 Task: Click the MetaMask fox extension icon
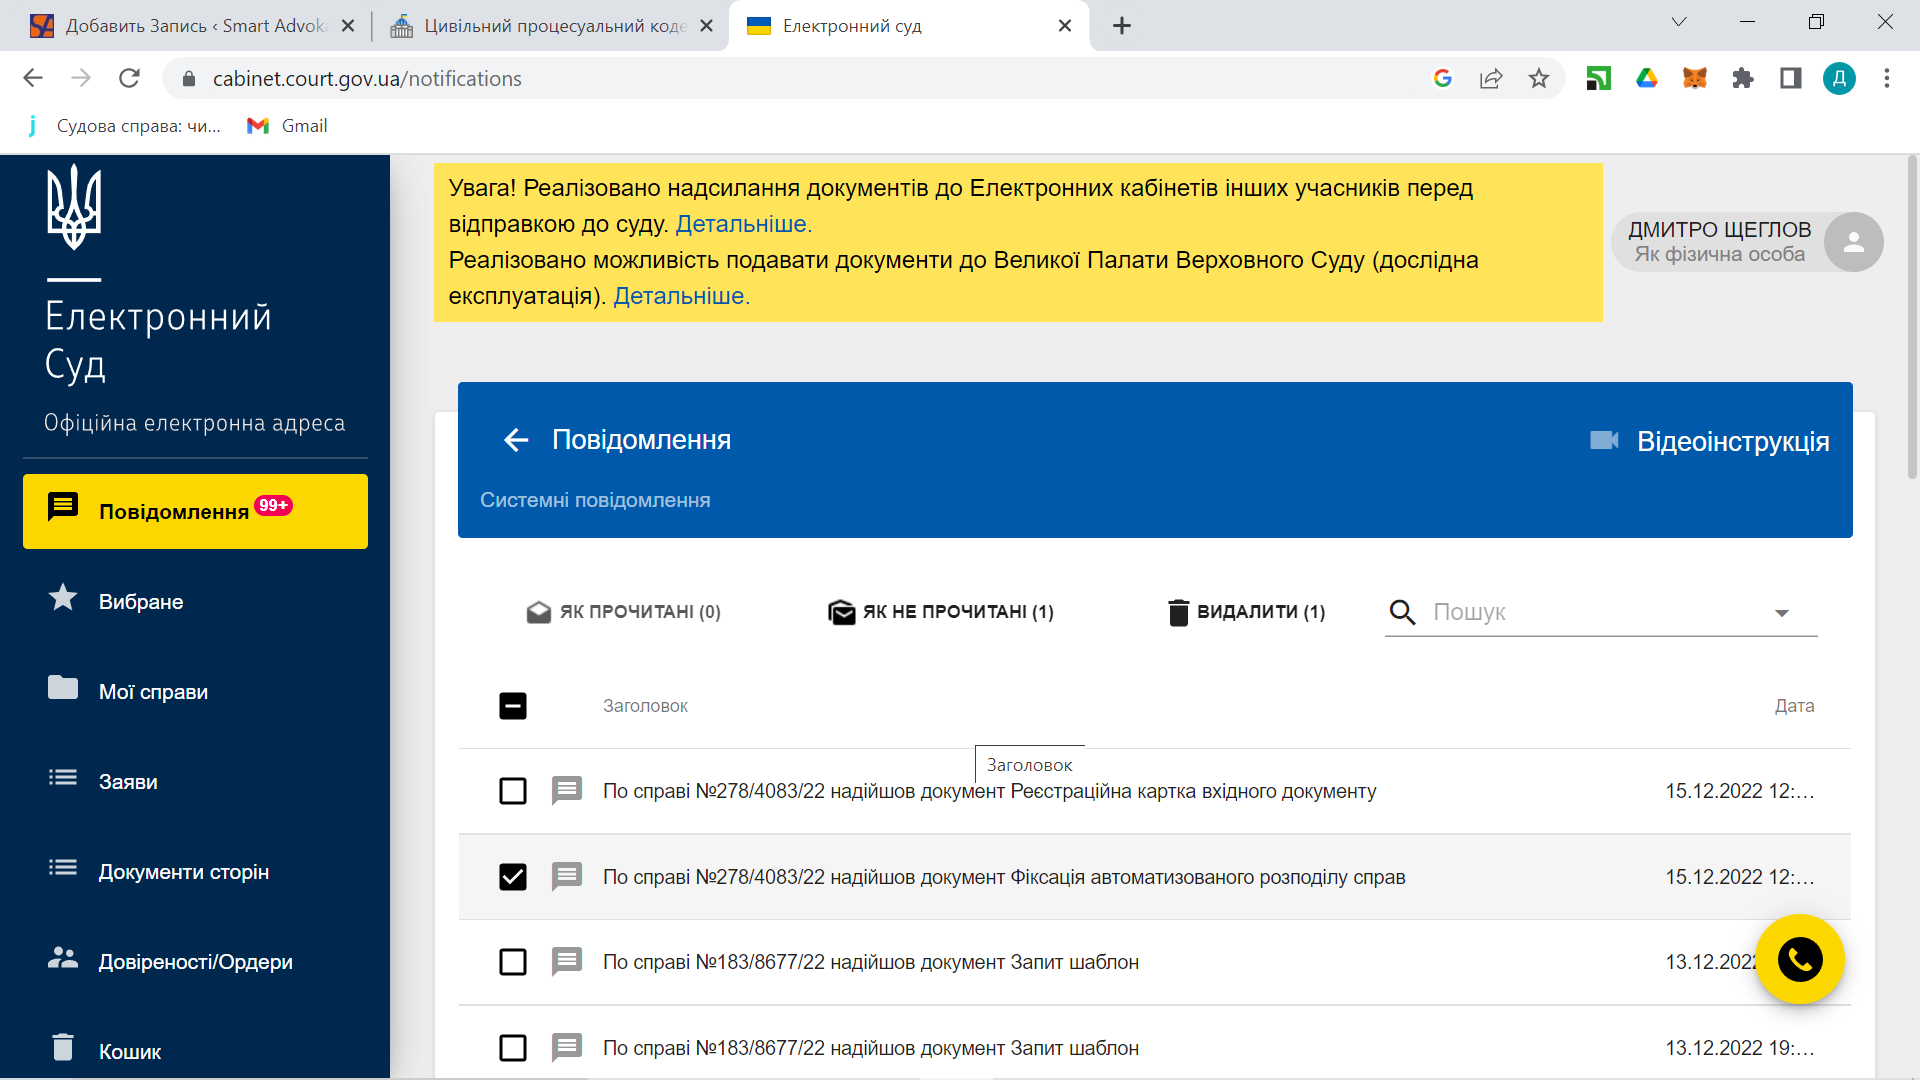[x=1694, y=78]
